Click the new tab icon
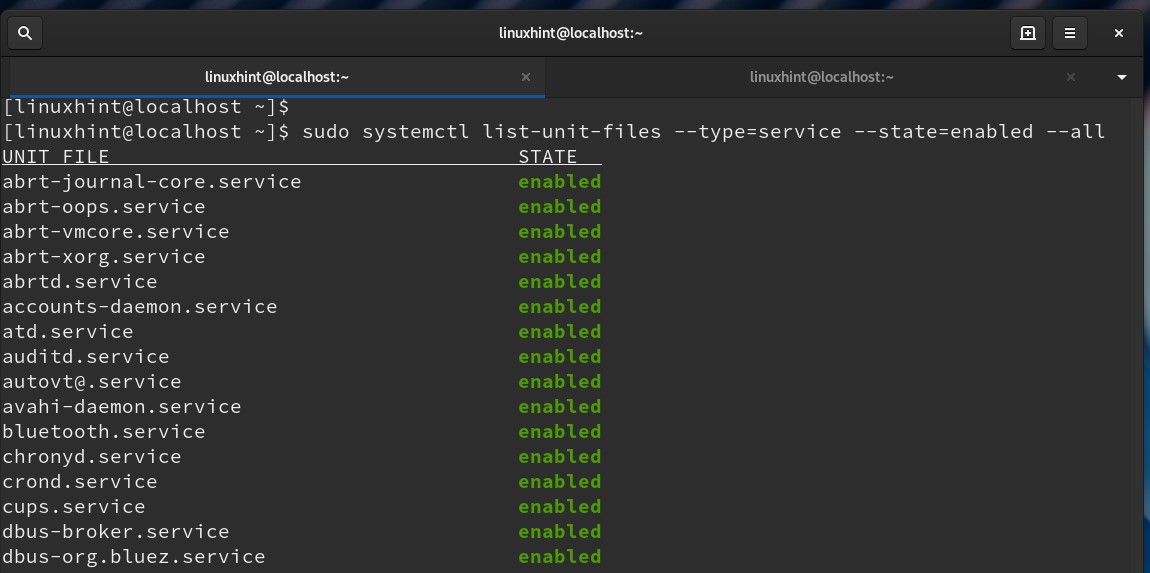The width and height of the screenshot is (1150, 573). [1027, 33]
